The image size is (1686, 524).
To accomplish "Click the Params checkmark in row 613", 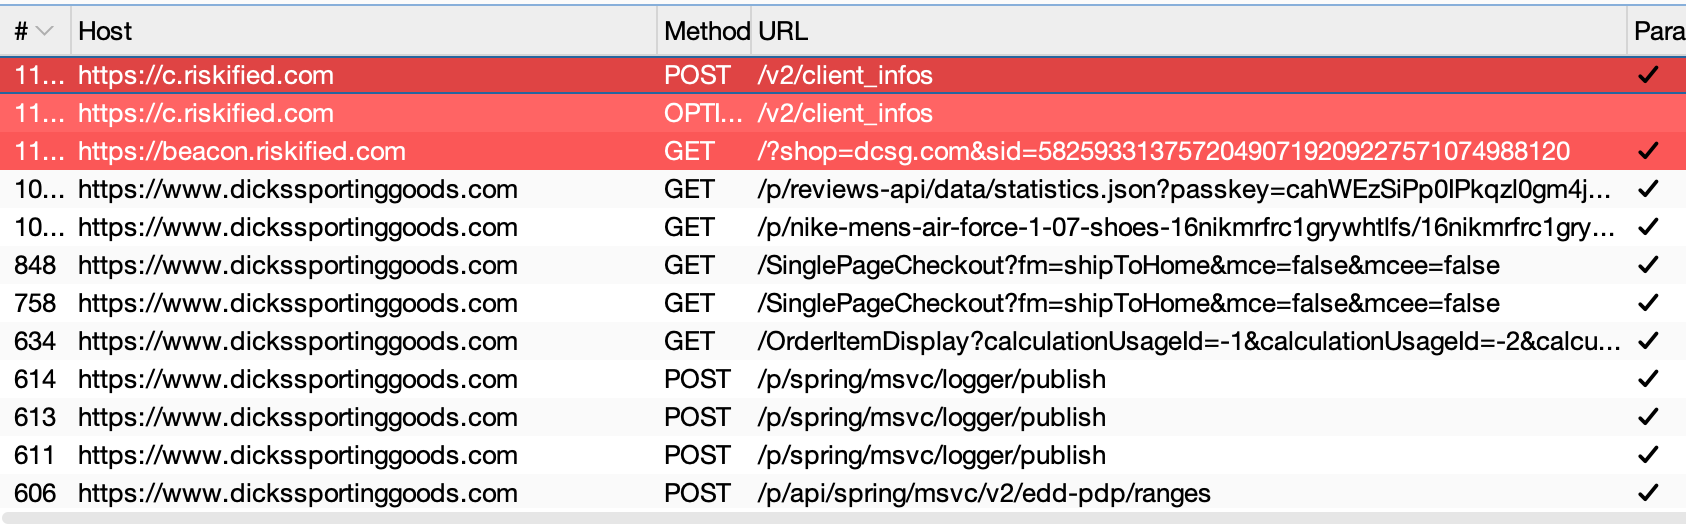I will [x=1648, y=417].
